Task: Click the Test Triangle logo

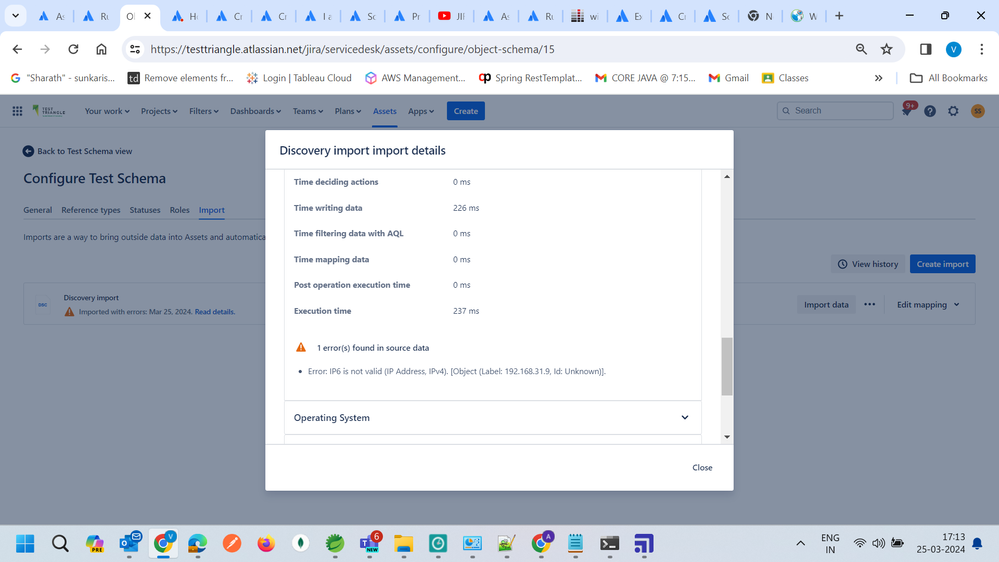Action: [x=49, y=111]
